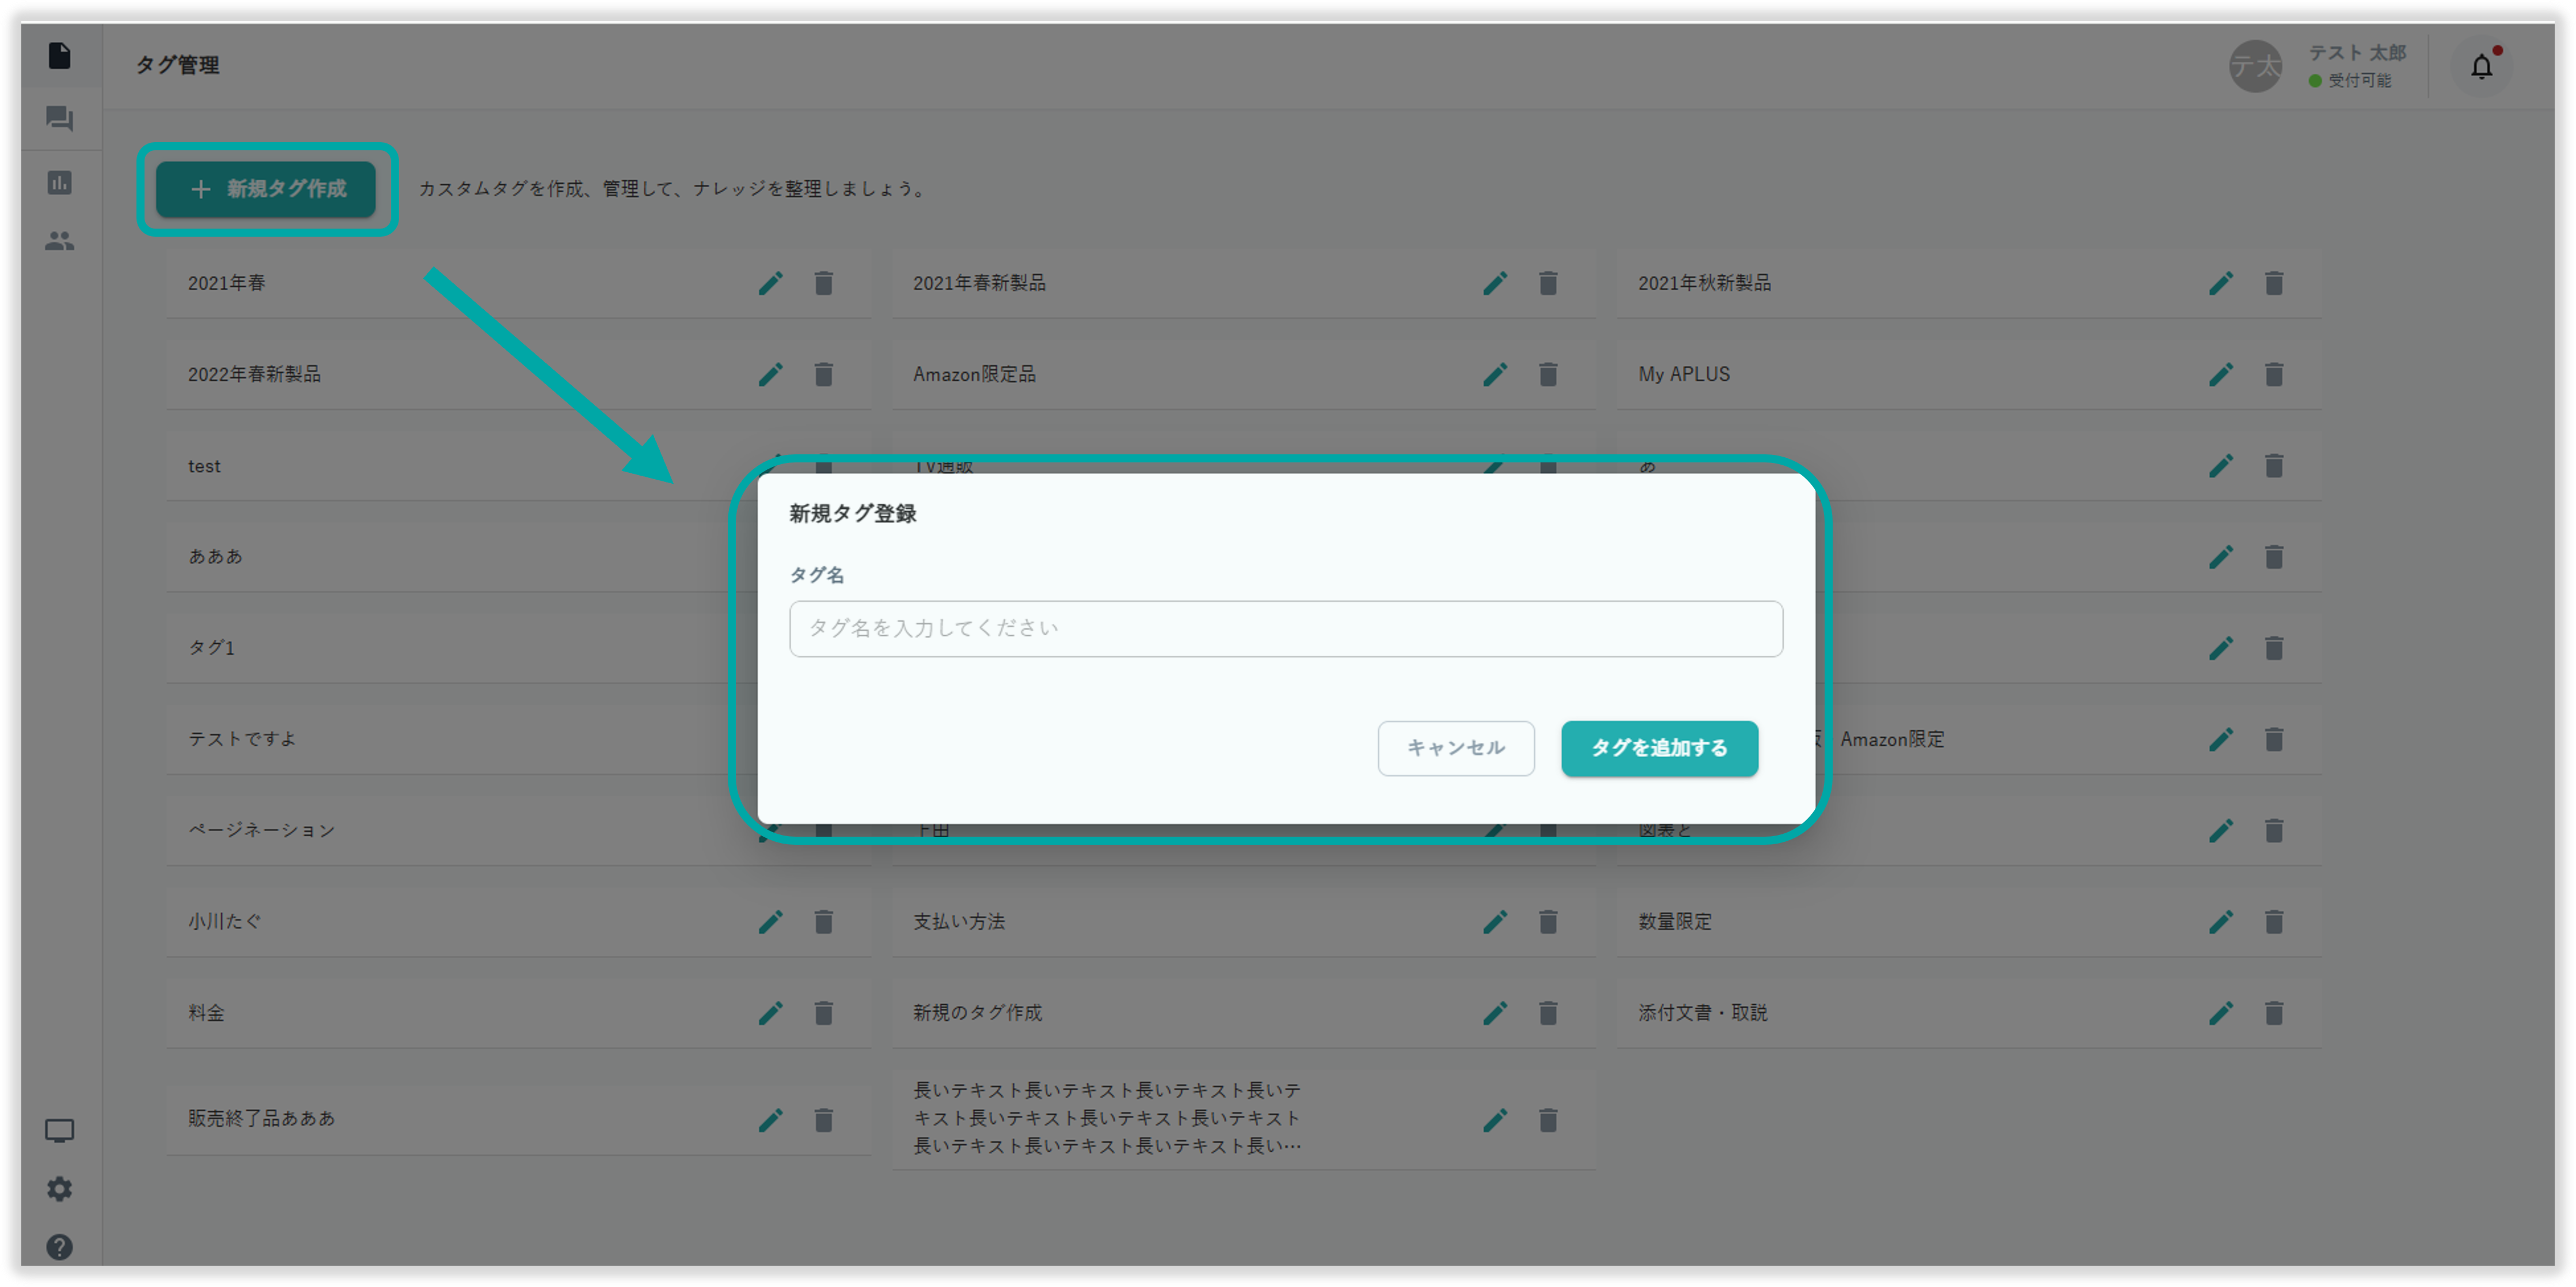2576x1287 pixels.
Task: Open the bar chart analytics icon
Action: [x=60, y=182]
